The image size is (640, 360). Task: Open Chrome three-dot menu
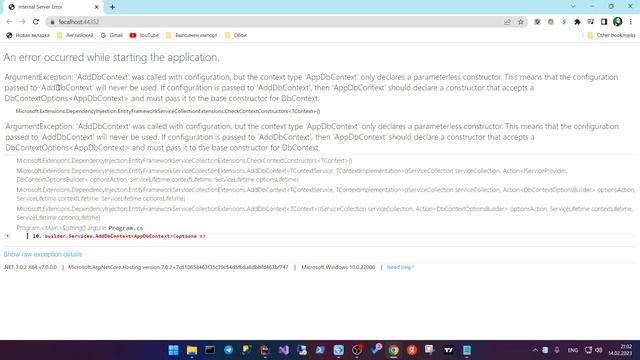631,22
